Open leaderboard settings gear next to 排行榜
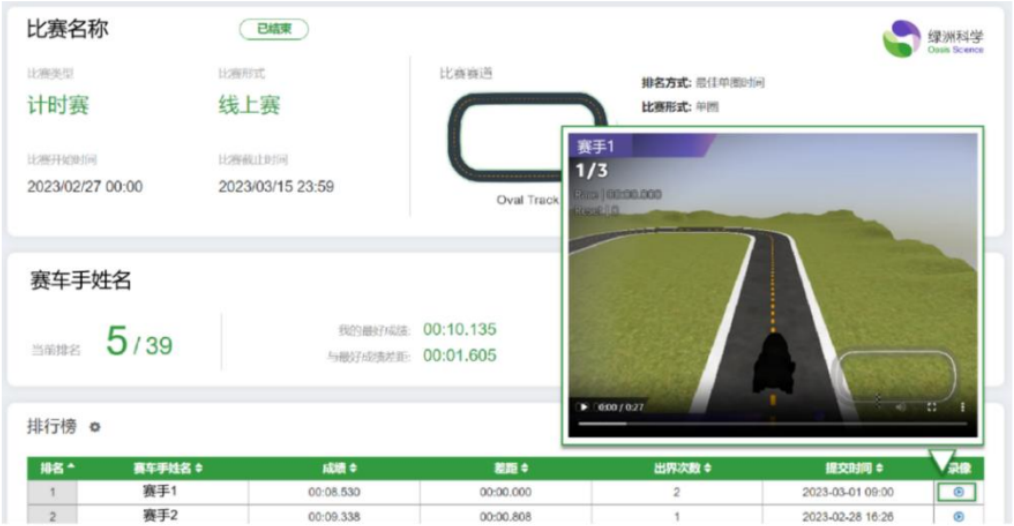Image resolution: width=1014 pixels, height=526 pixels. click(96, 427)
